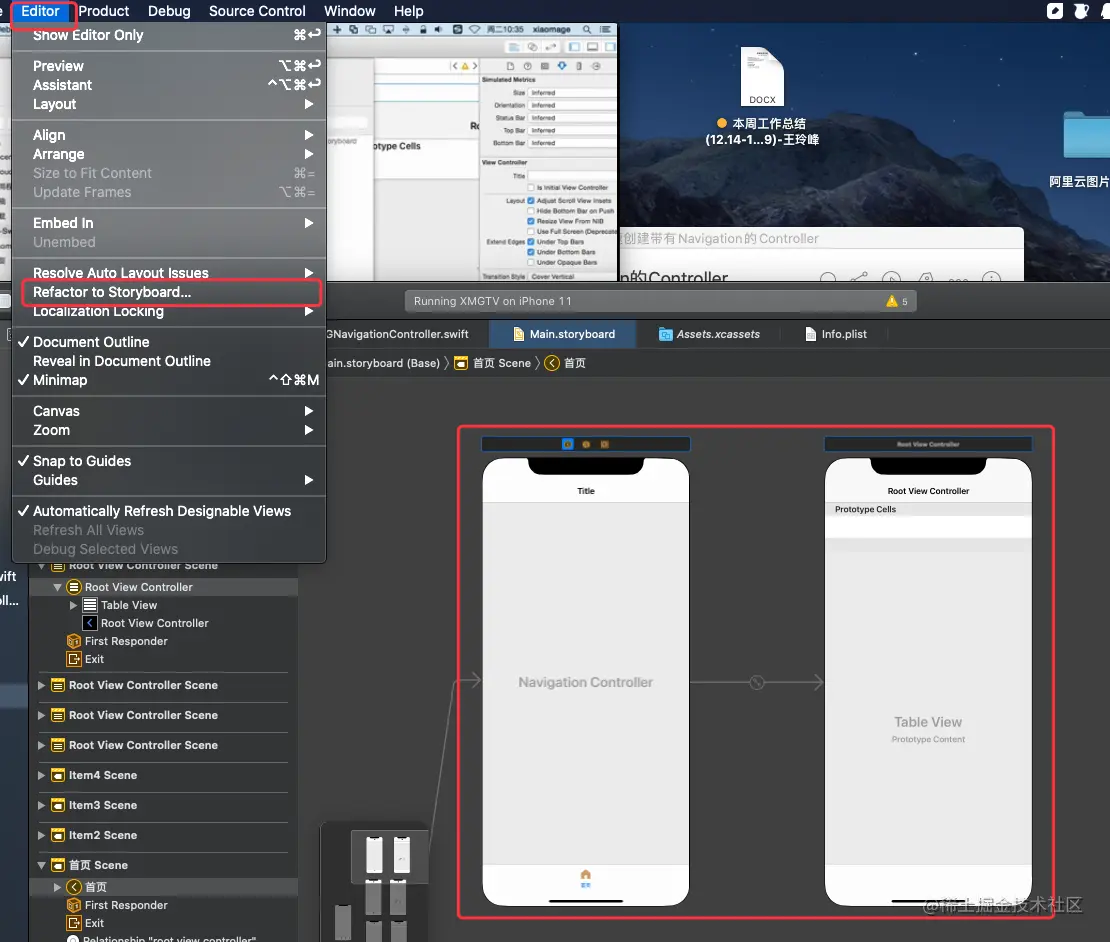Image resolution: width=1110 pixels, height=942 pixels.
Task: Open the Source Control menu
Action: point(257,11)
